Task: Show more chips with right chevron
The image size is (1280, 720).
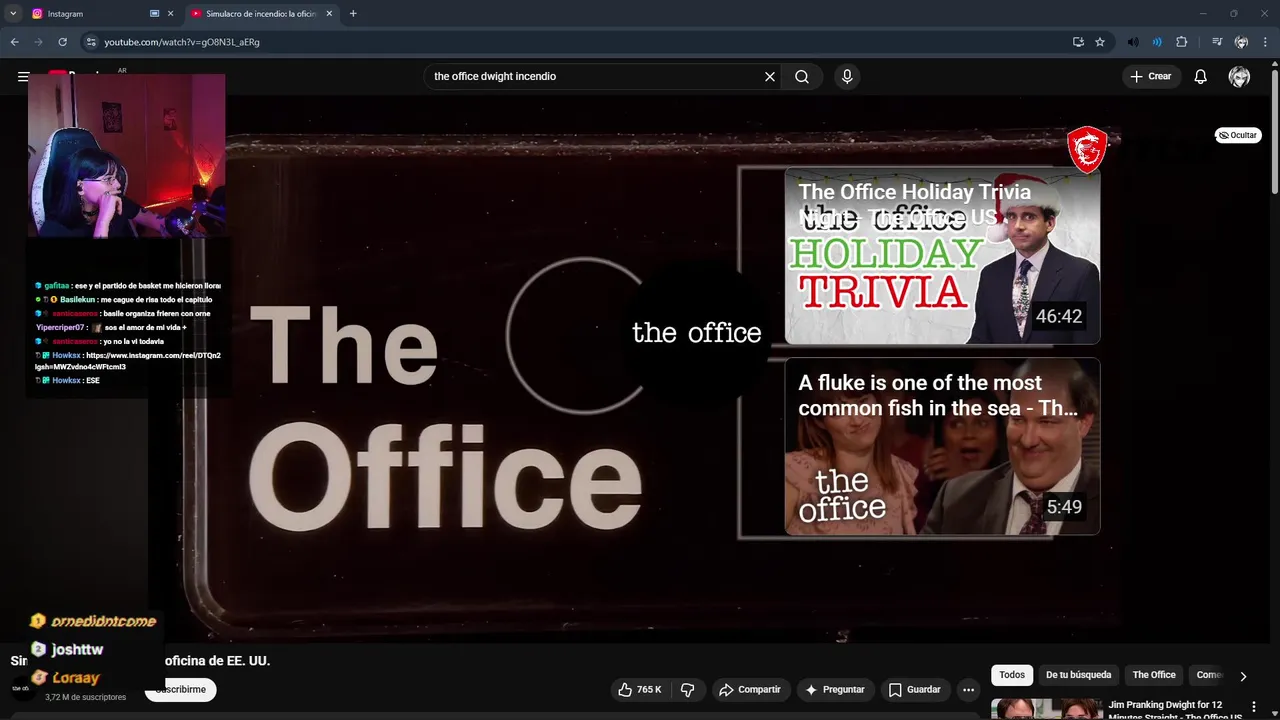Action: [1243, 676]
